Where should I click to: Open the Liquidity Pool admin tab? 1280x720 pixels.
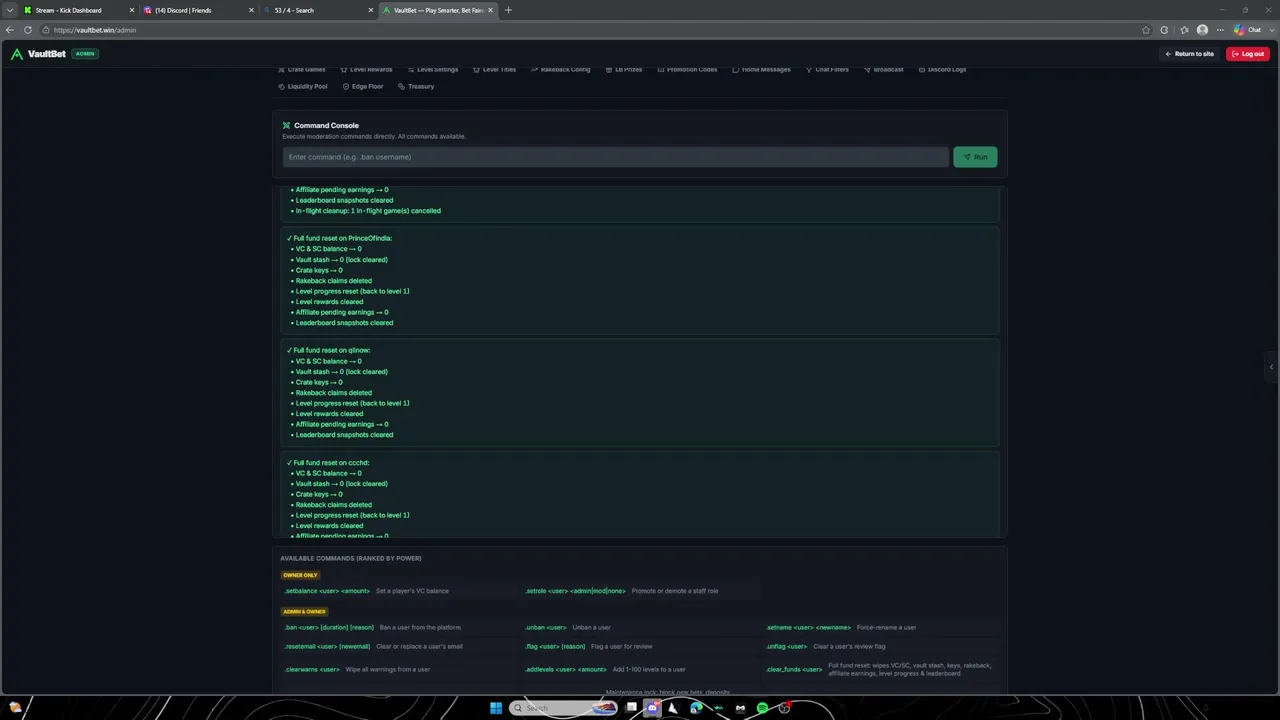coord(302,86)
